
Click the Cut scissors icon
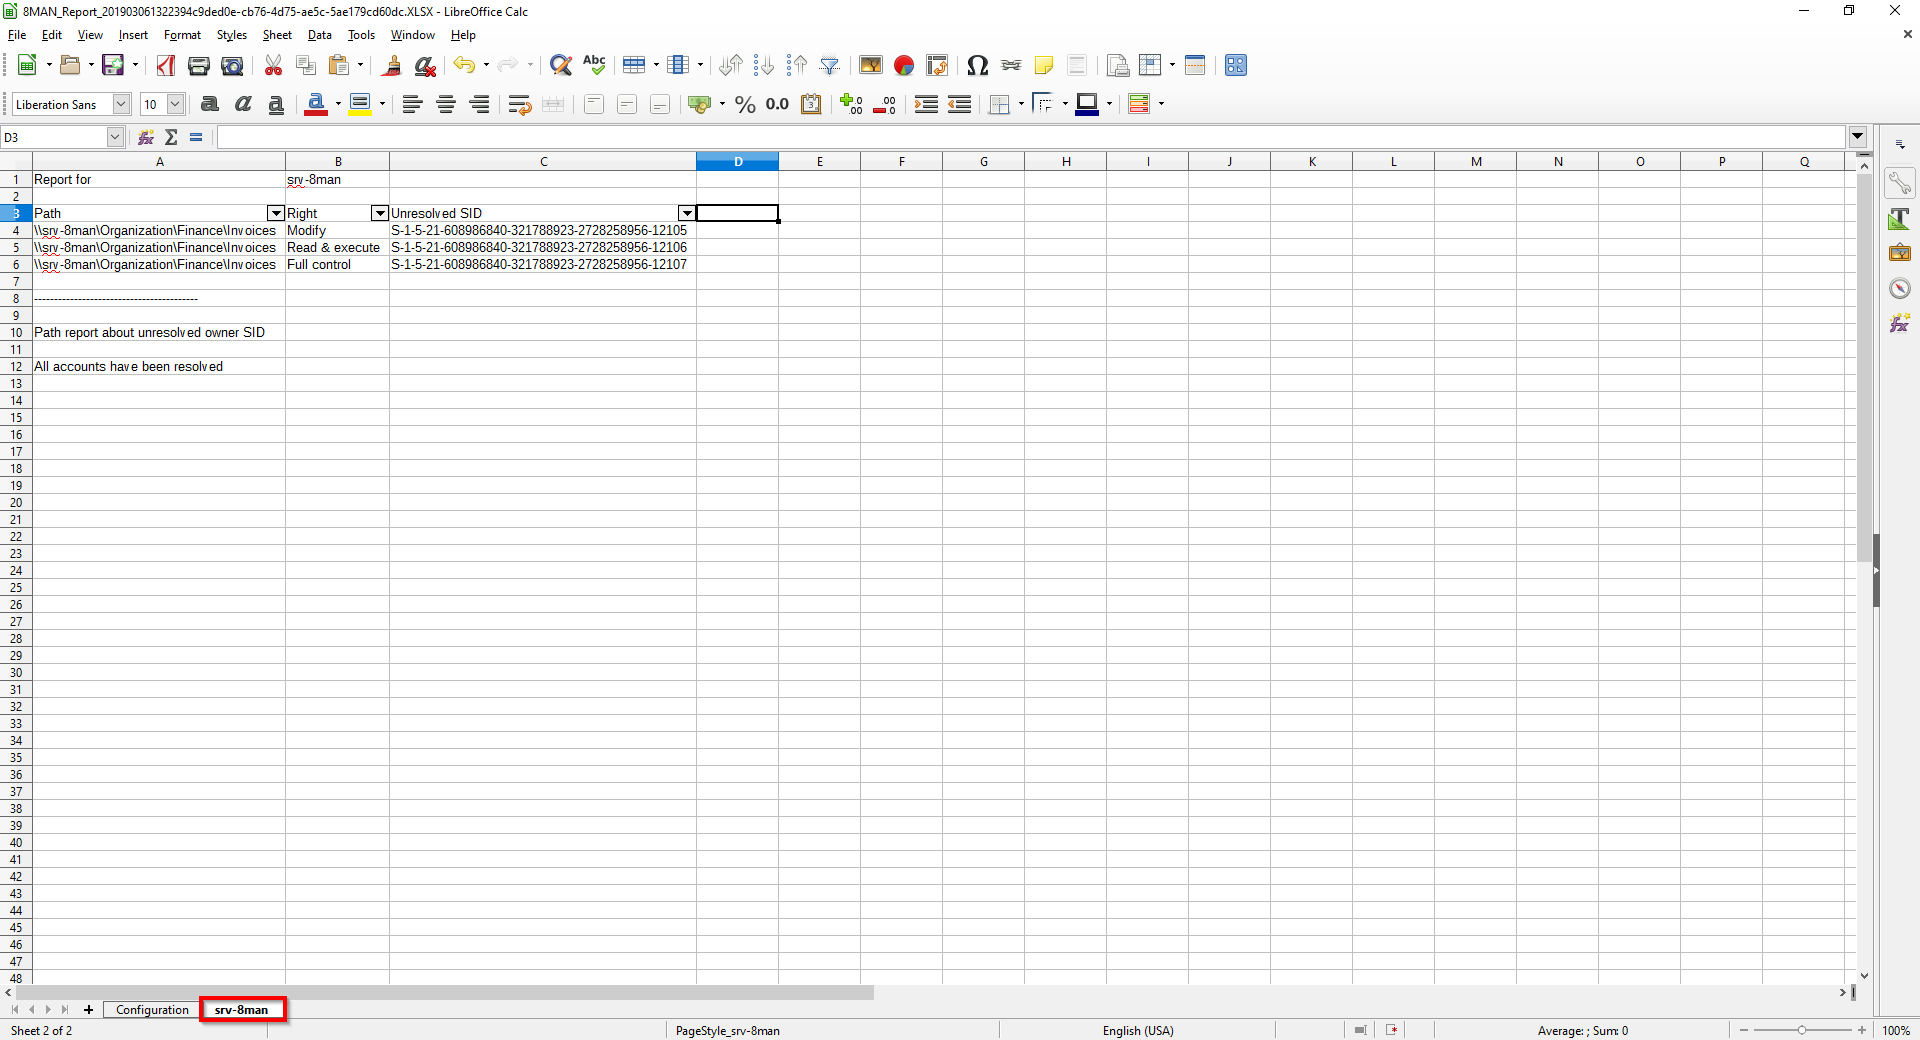(273, 66)
